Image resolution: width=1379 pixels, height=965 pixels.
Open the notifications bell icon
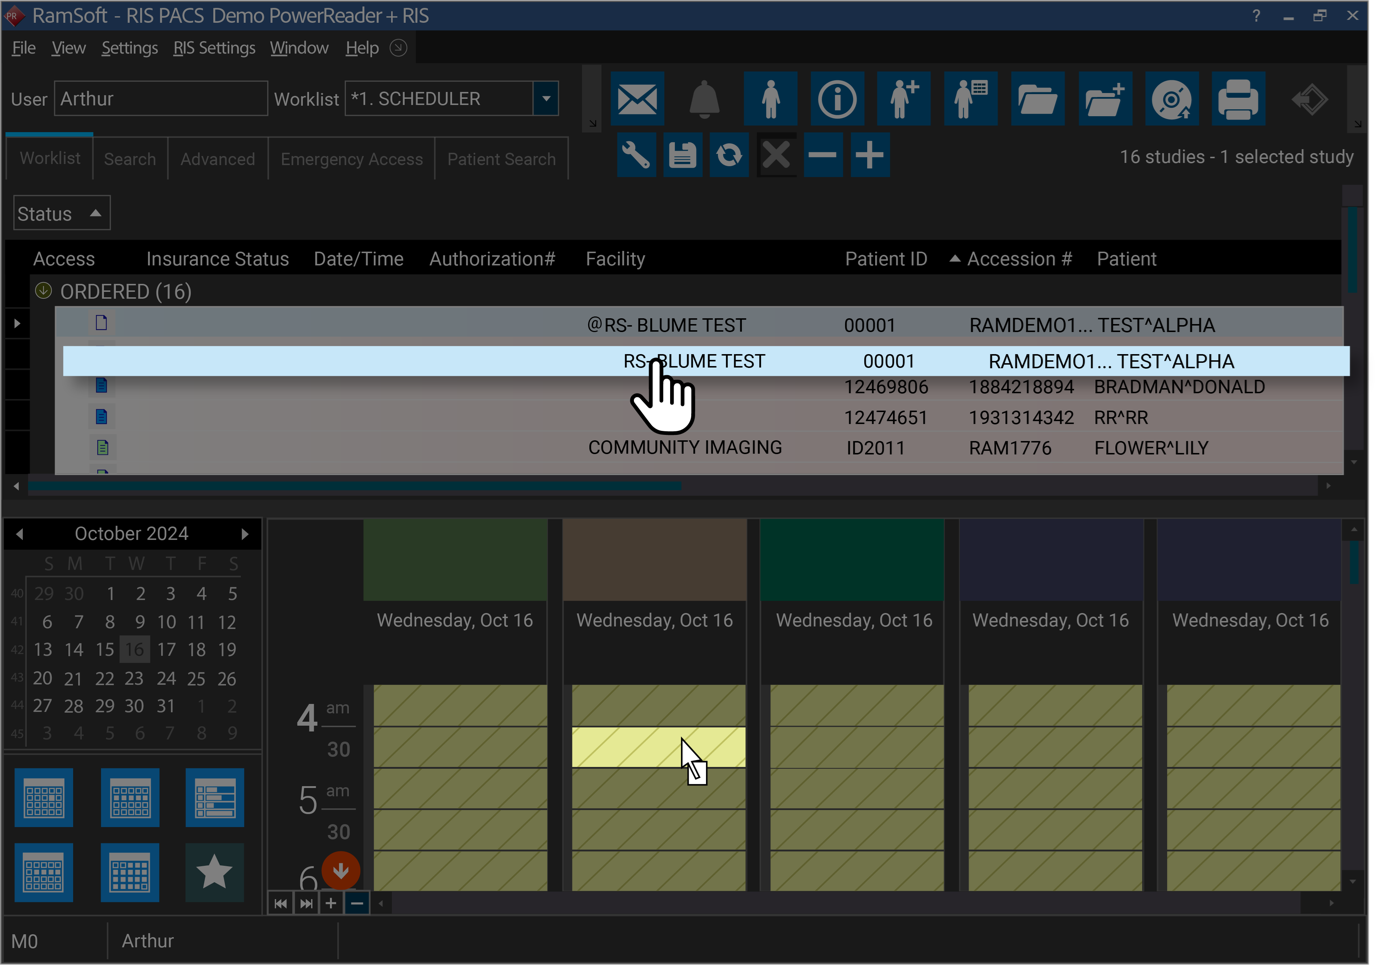pos(704,99)
